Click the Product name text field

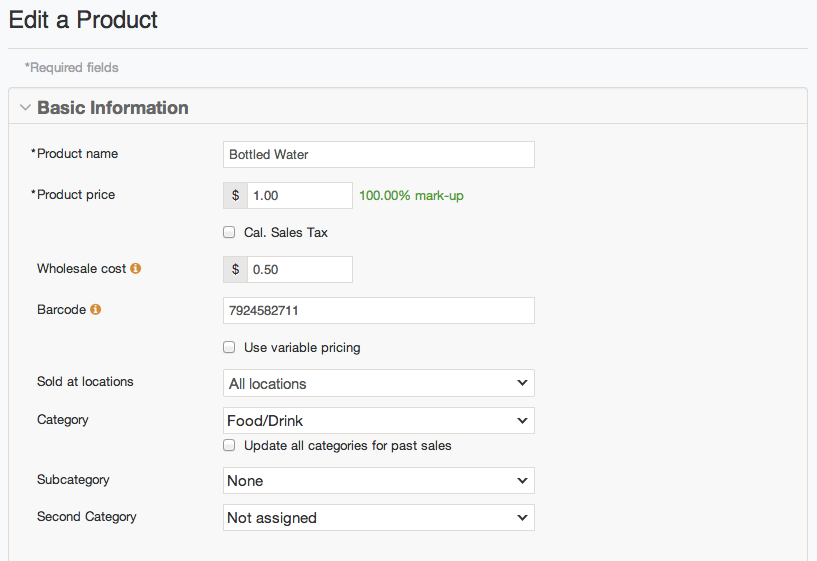[x=378, y=155]
